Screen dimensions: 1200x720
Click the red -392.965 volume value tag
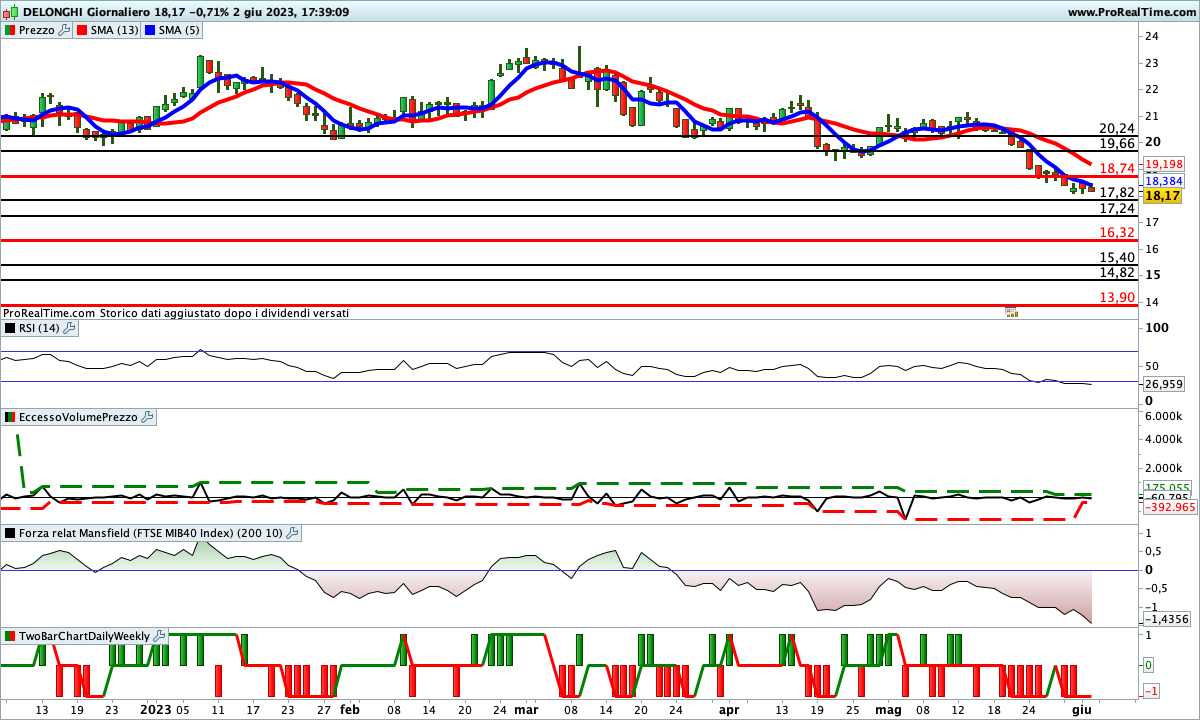1169,507
